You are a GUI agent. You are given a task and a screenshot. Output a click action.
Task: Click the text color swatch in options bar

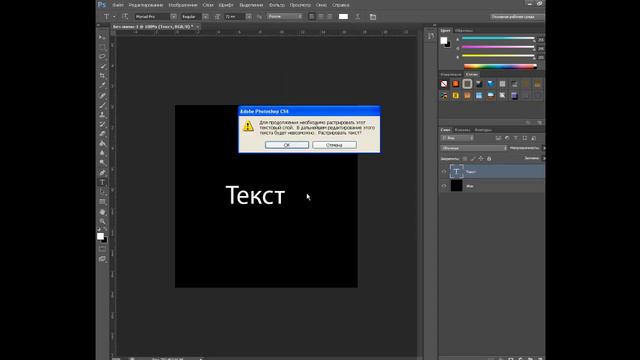pyautogui.click(x=343, y=17)
